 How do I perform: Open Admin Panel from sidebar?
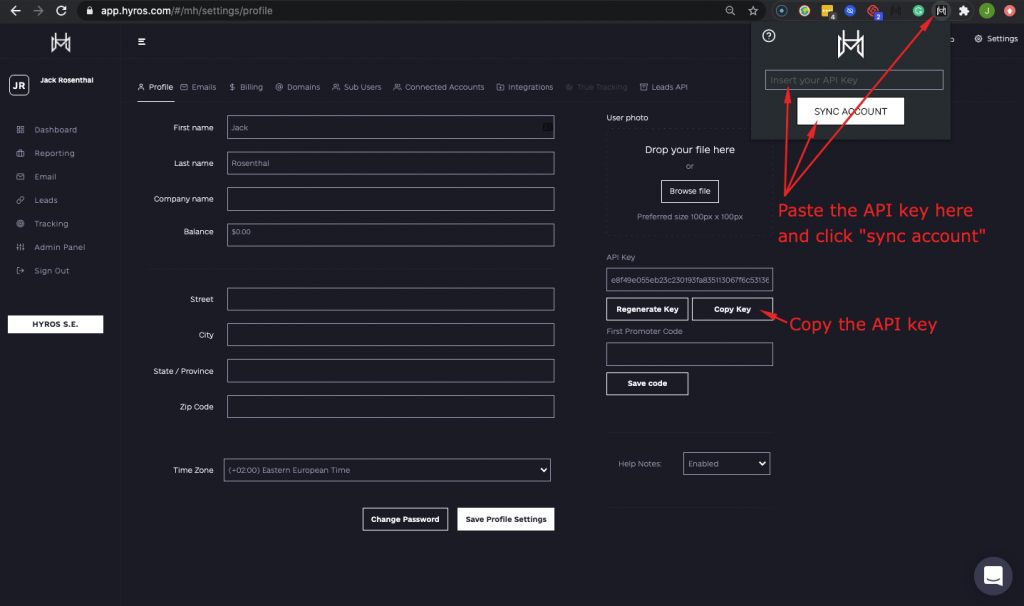(59, 247)
